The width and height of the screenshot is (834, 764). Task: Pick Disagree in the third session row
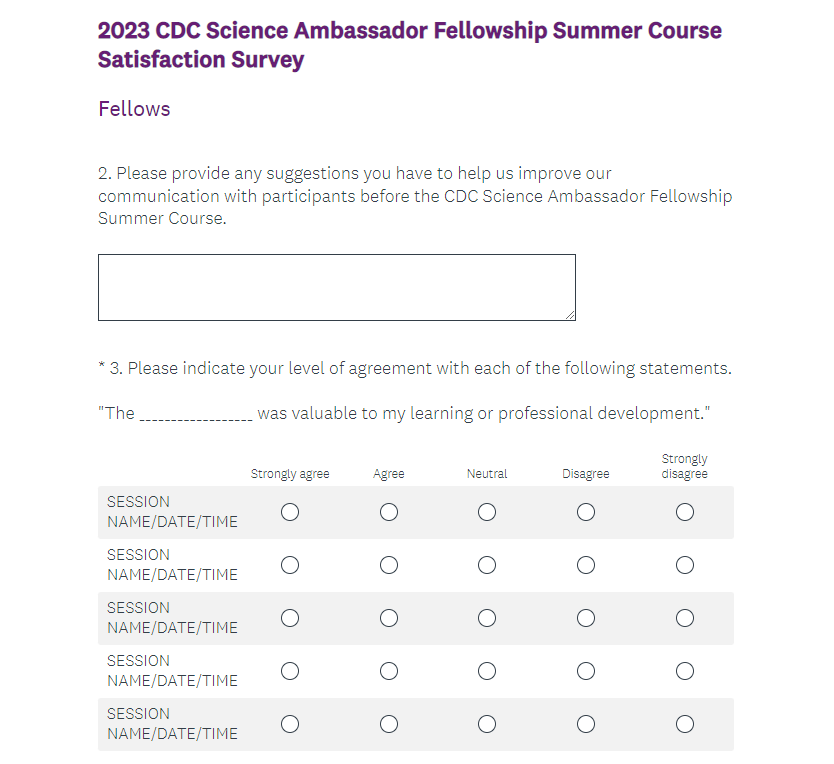(586, 618)
